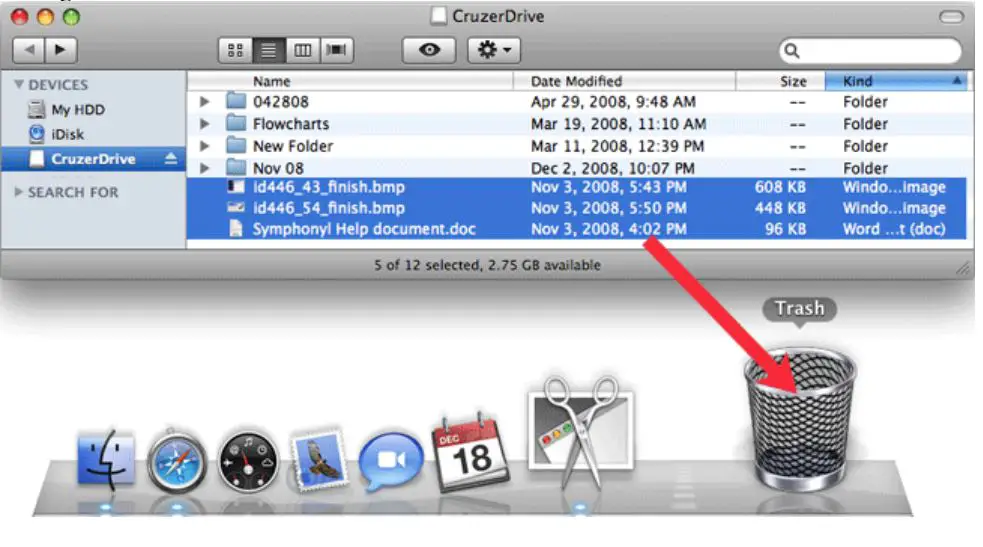Open the Trash in the Dock
983x547 pixels.
tap(800, 420)
